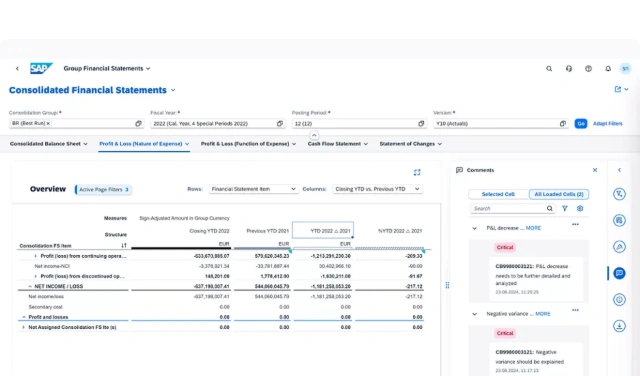The height and width of the screenshot is (376, 640).
Task: Expand Not Assigned Consolidation FS Item row
Action: click(23, 327)
